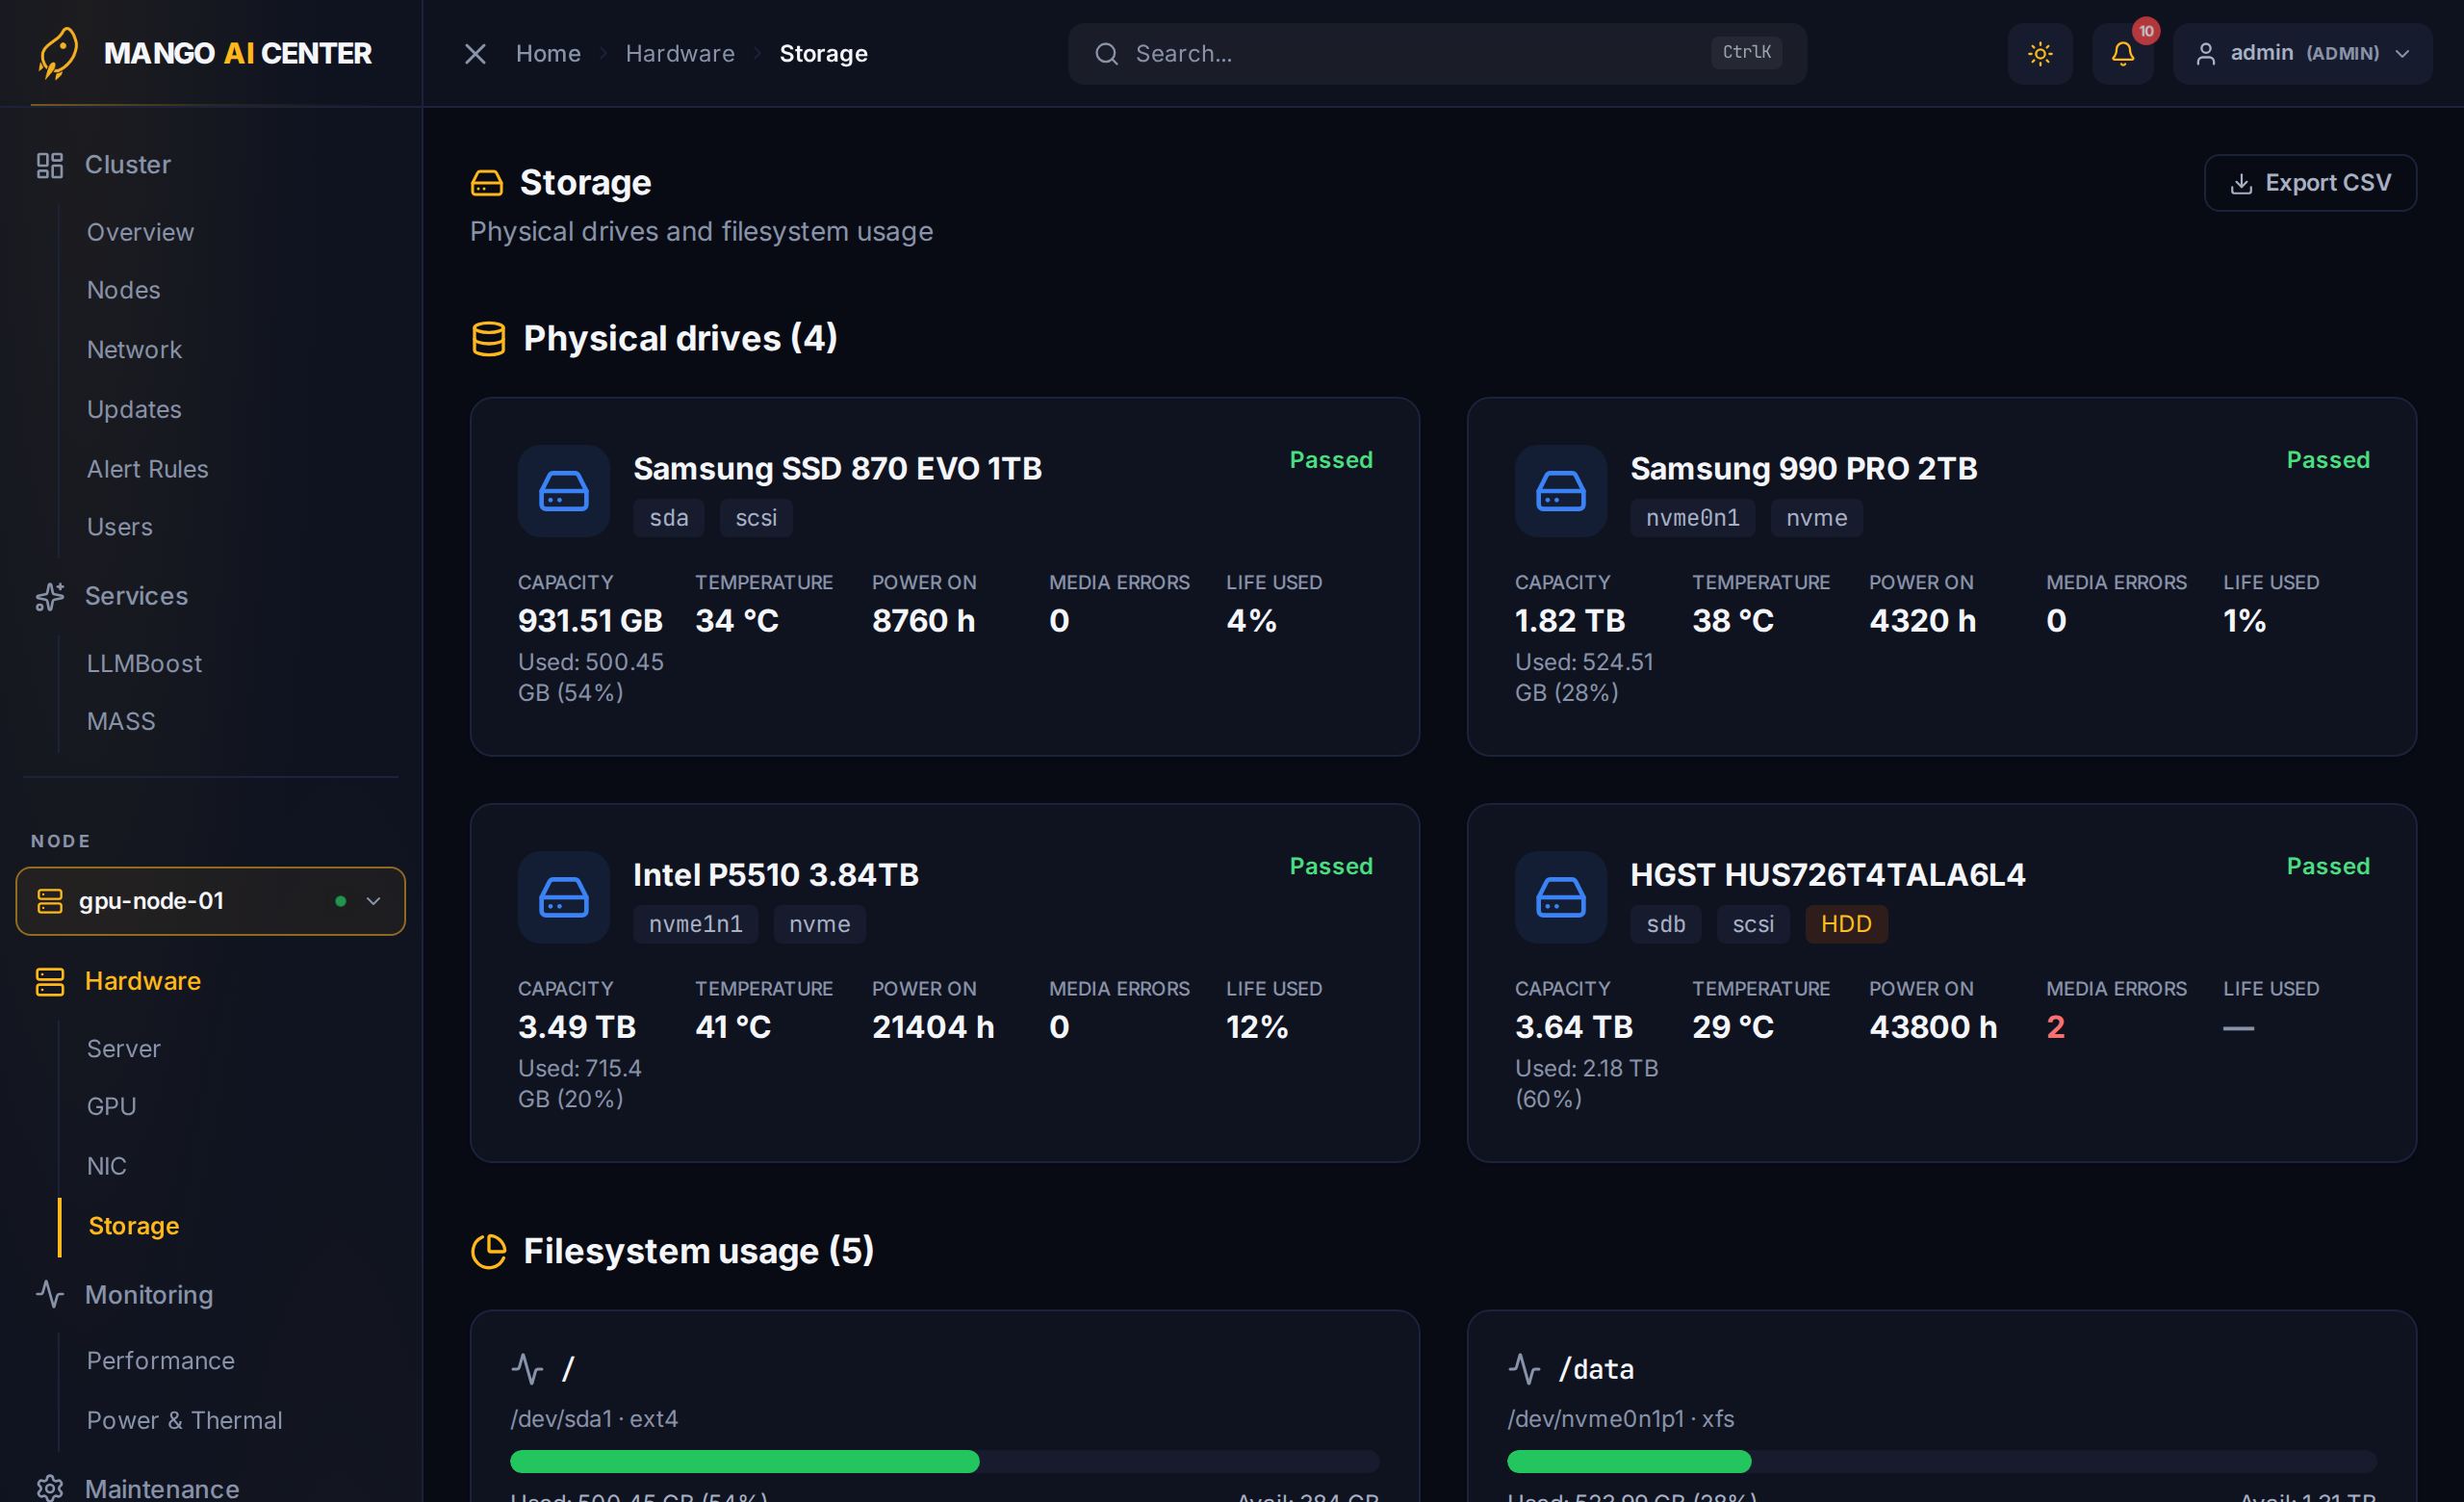Click the HGST HUS726T4TALA6L4 drive icon
Viewport: 2464px width, 1502px height.
click(x=1561, y=897)
